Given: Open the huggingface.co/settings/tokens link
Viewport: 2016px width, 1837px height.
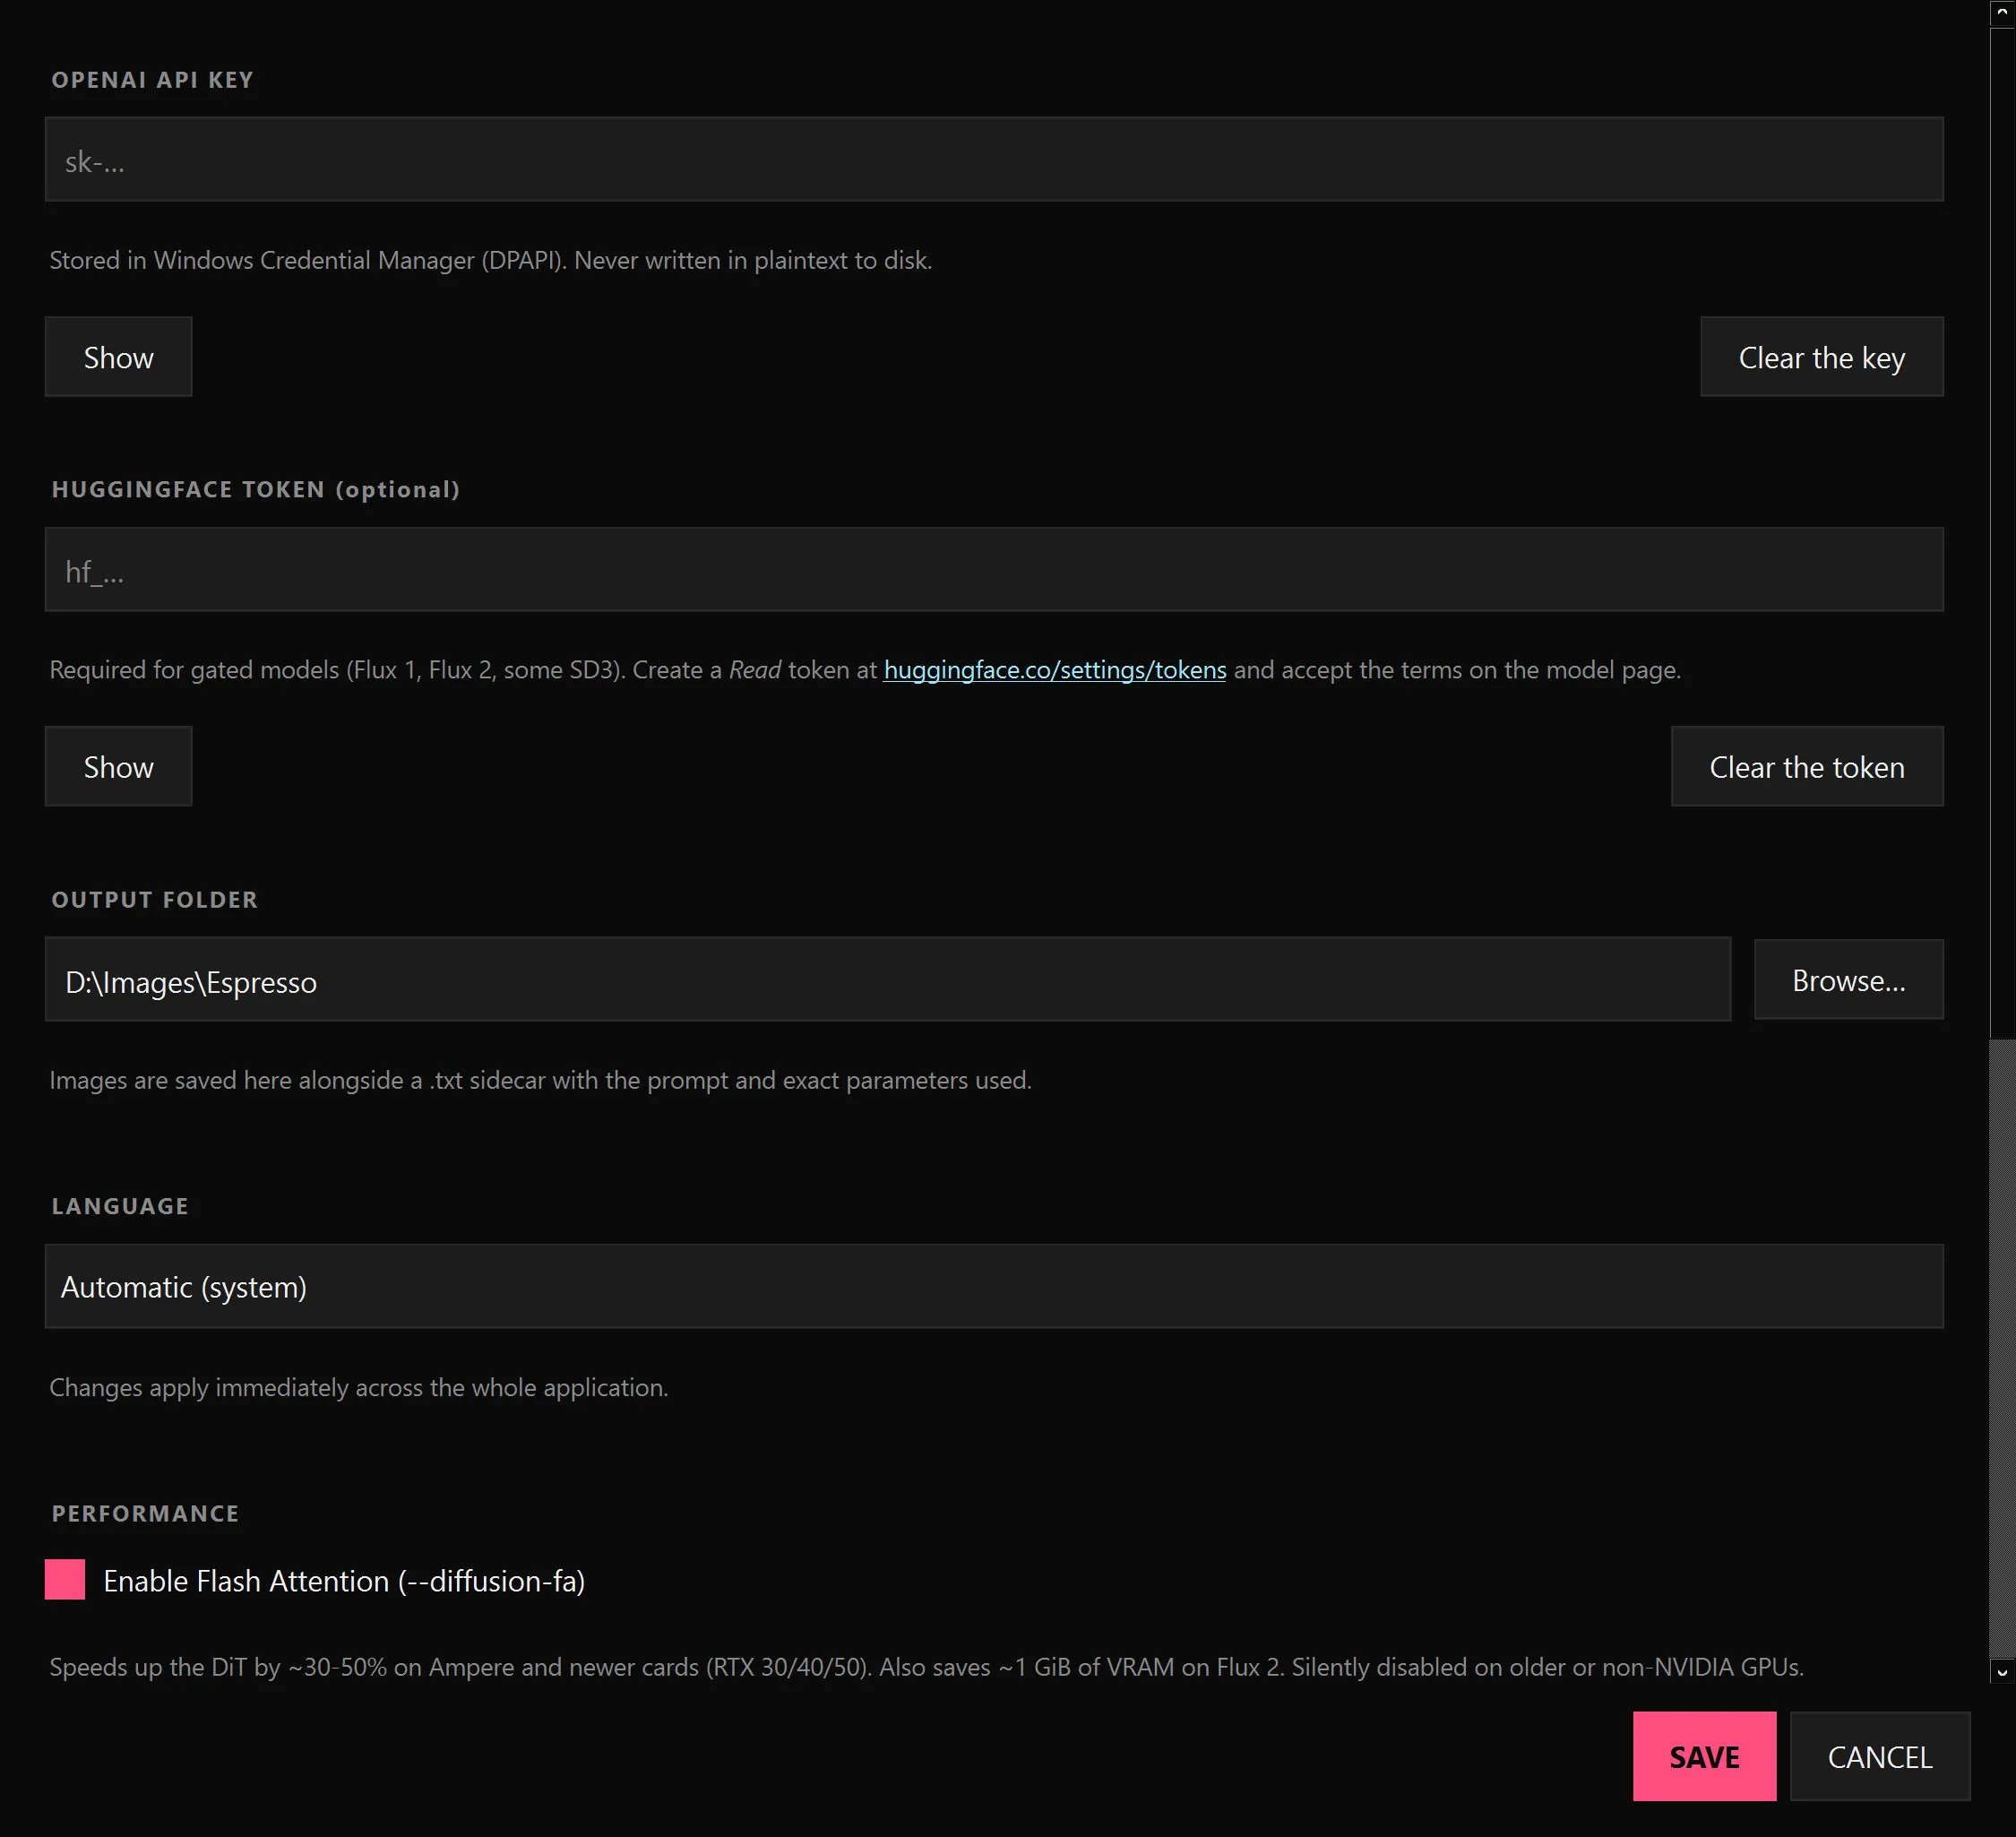Looking at the screenshot, I should tap(1055, 670).
